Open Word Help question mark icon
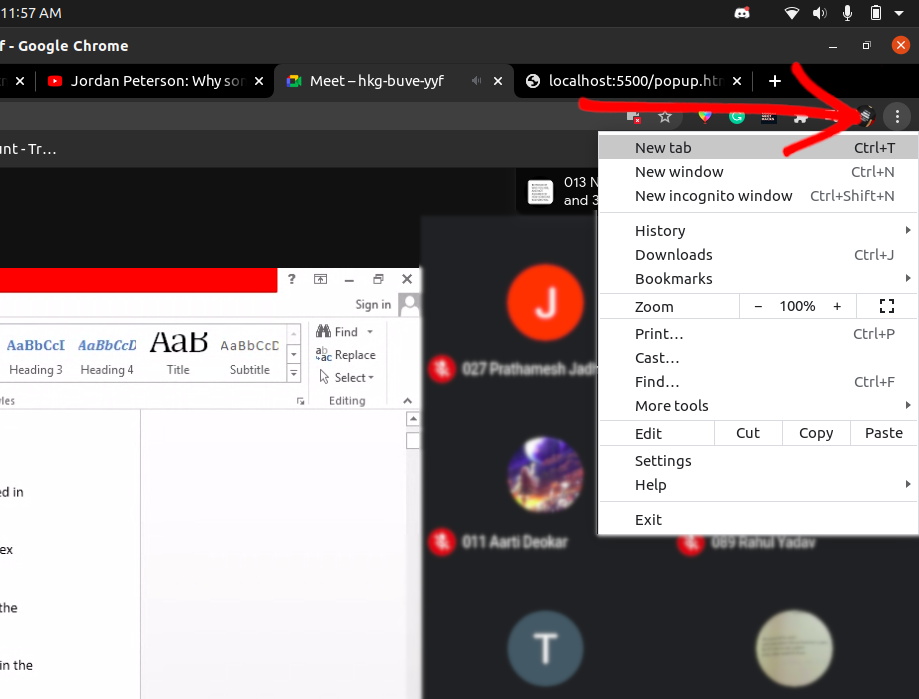This screenshot has height=699, width=919. 291,279
